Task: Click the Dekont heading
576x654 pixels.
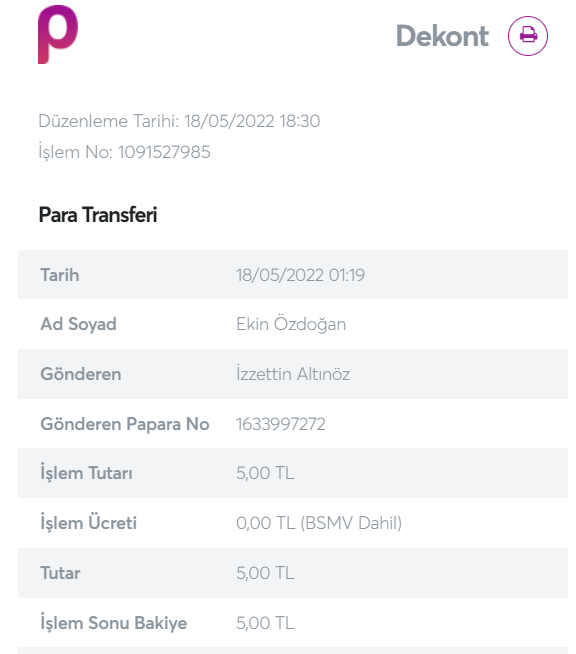Action: pos(442,36)
